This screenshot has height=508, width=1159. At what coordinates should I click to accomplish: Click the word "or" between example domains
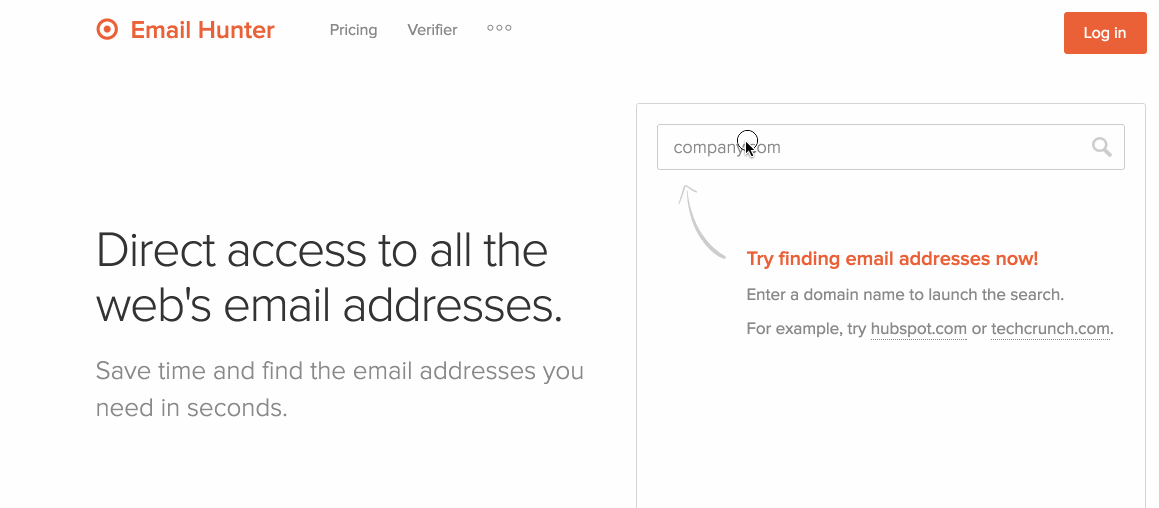point(979,329)
